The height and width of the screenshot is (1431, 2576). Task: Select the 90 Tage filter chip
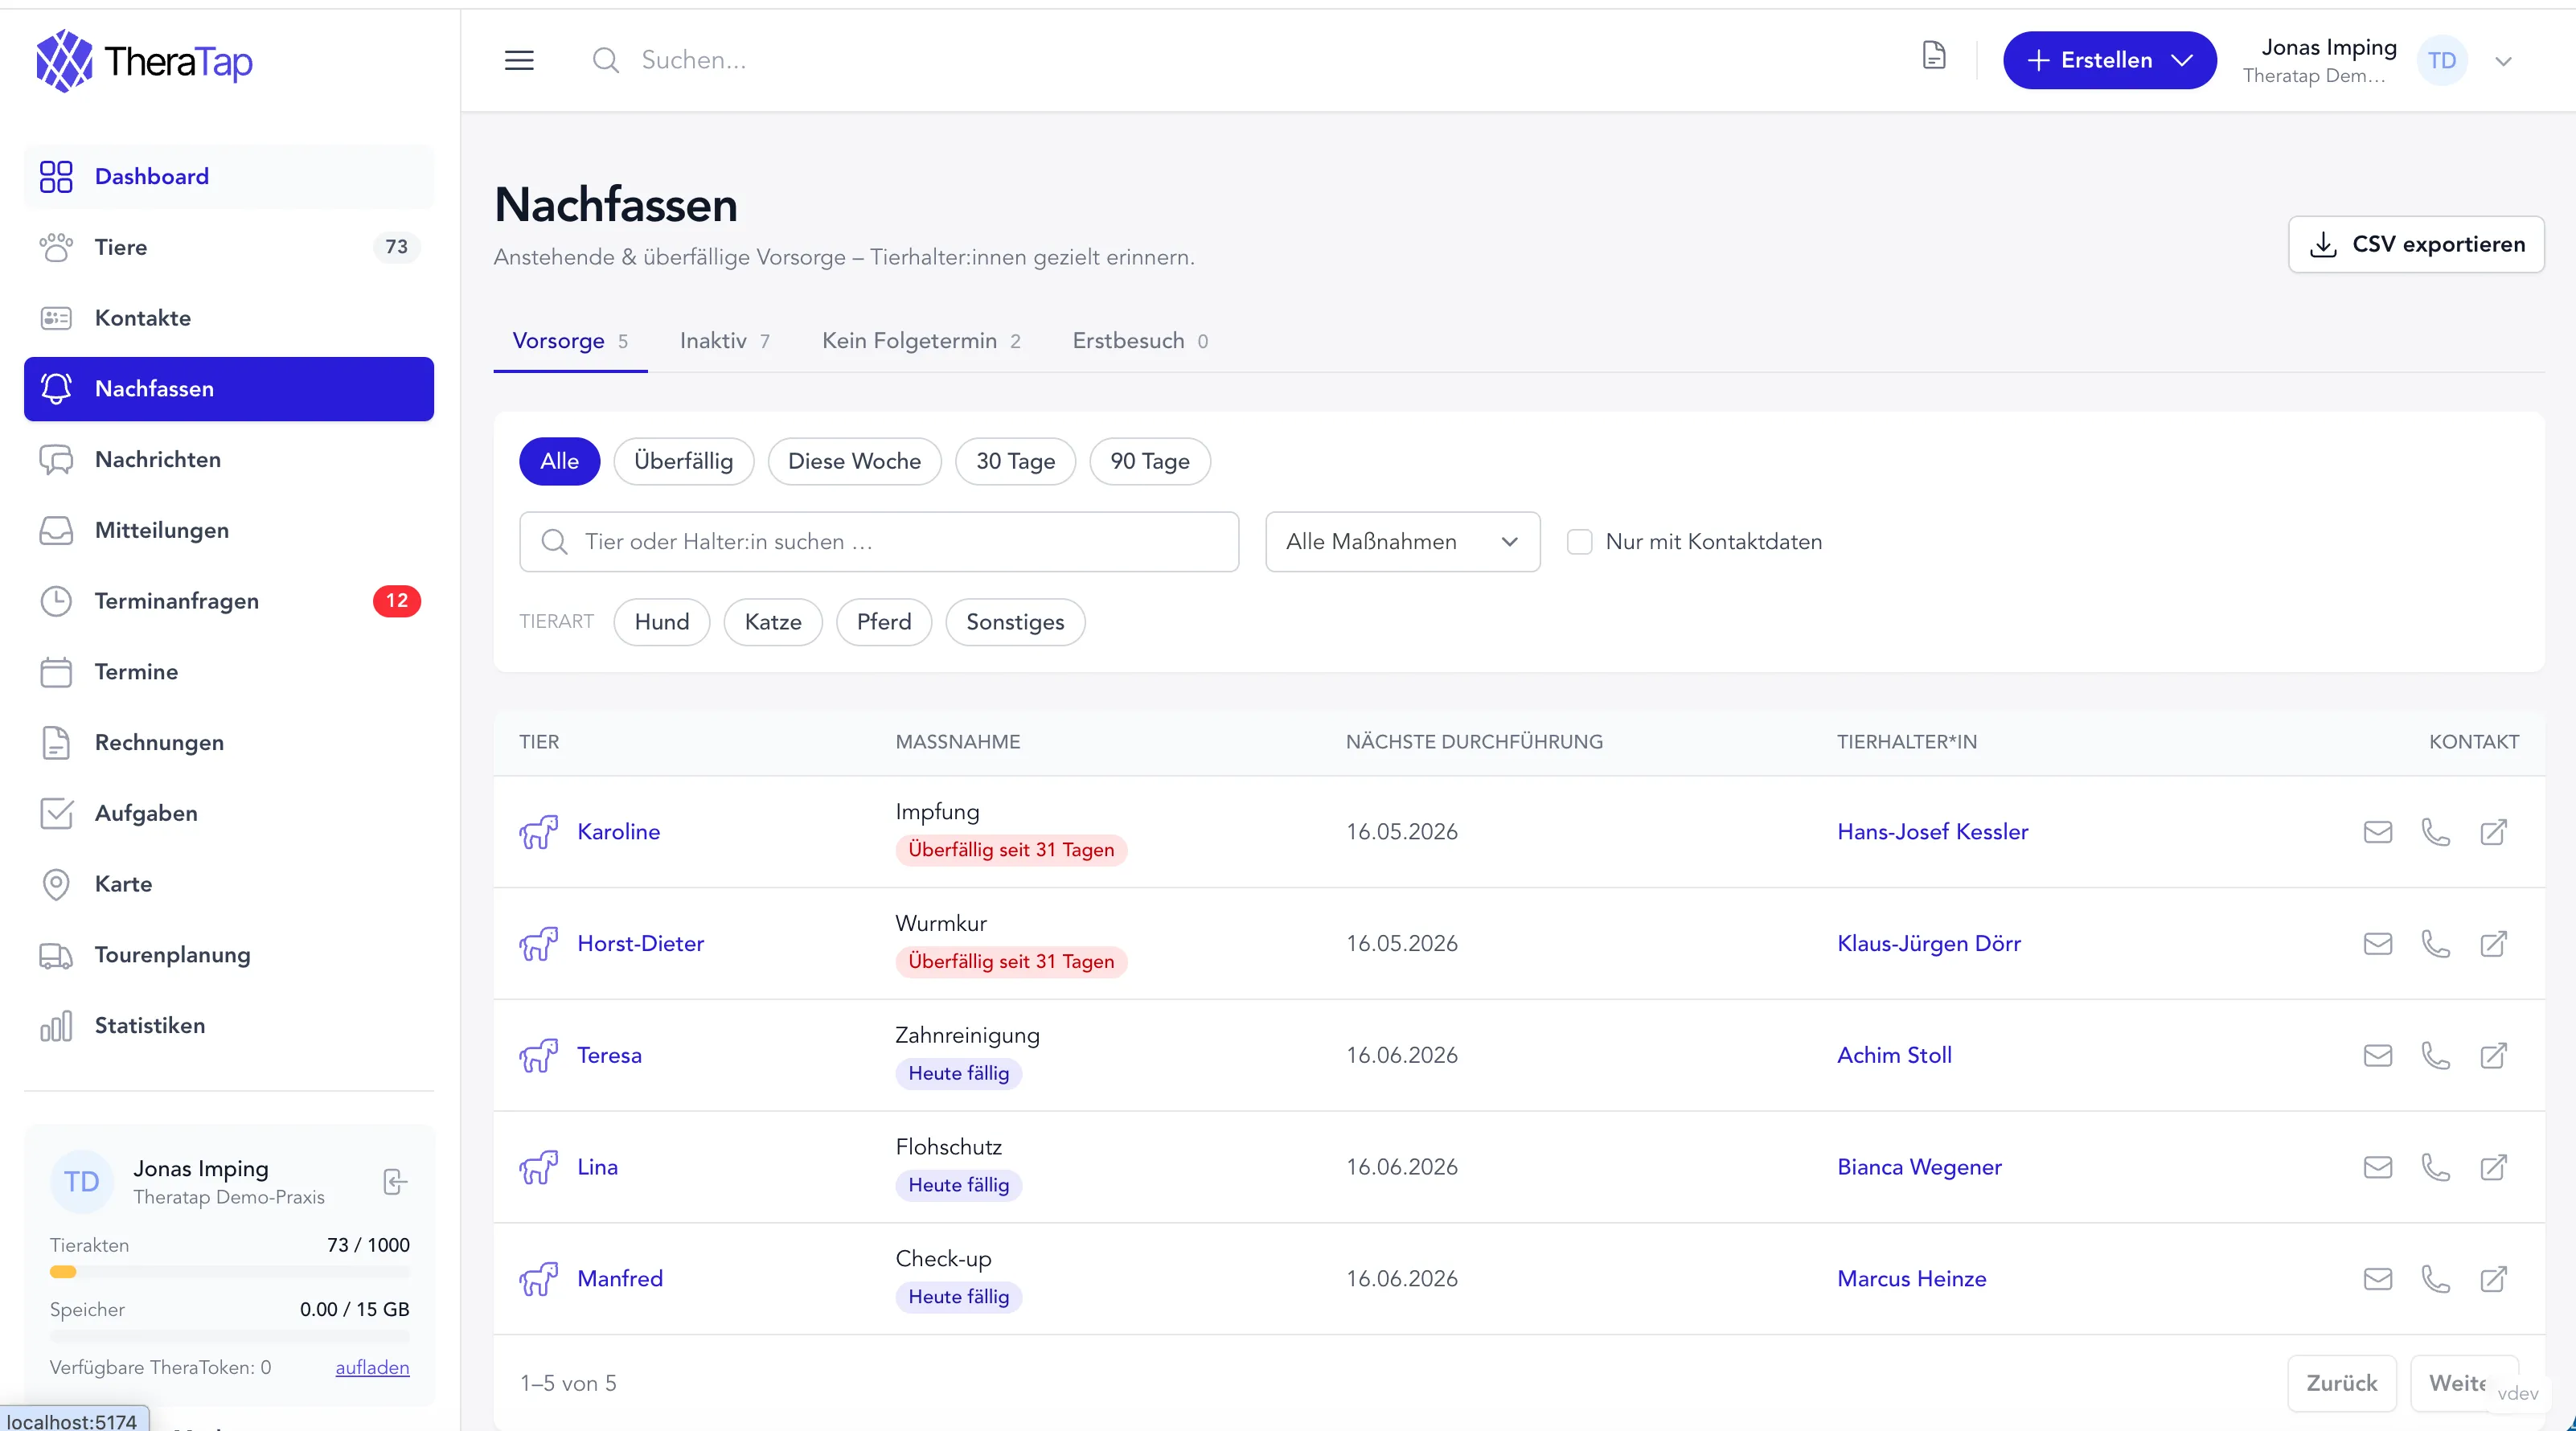[1150, 462]
